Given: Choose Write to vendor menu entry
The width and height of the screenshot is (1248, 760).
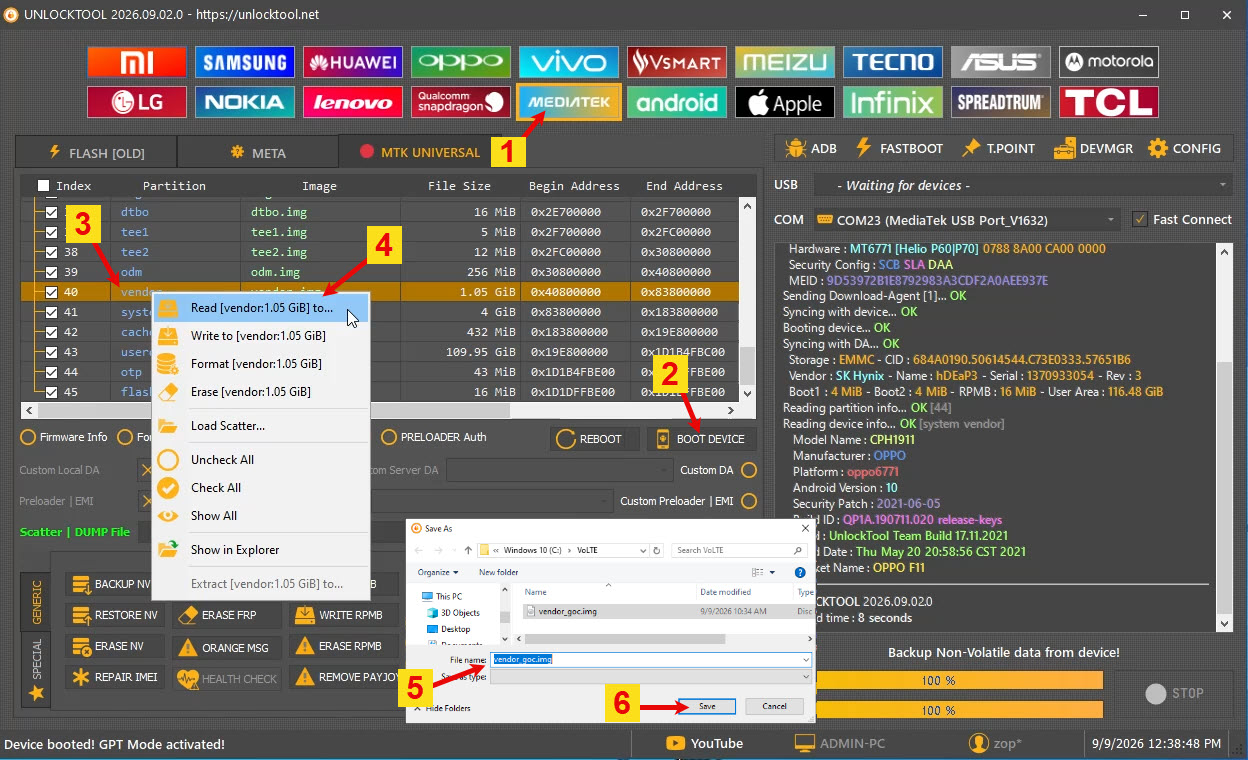Looking at the screenshot, I should (260, 335).
